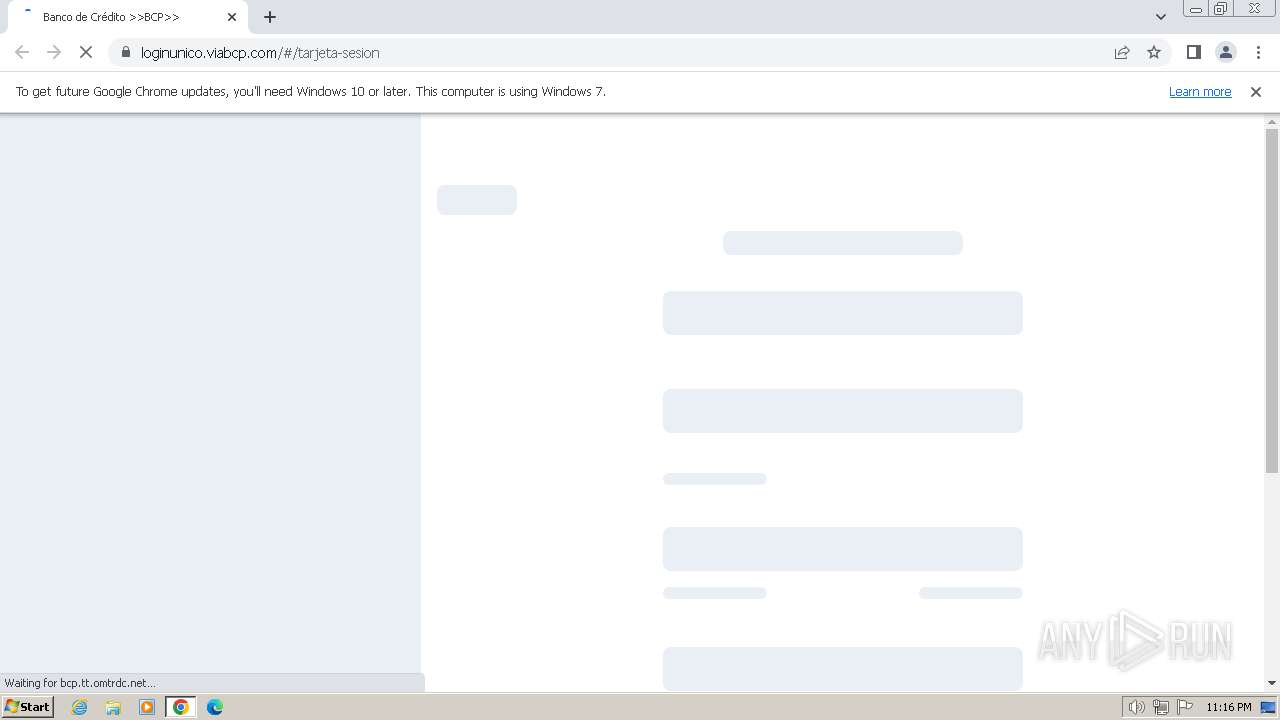Share this page icon
The width and height of the screenshot is (1280, 720).
[x=1122, y=52]
